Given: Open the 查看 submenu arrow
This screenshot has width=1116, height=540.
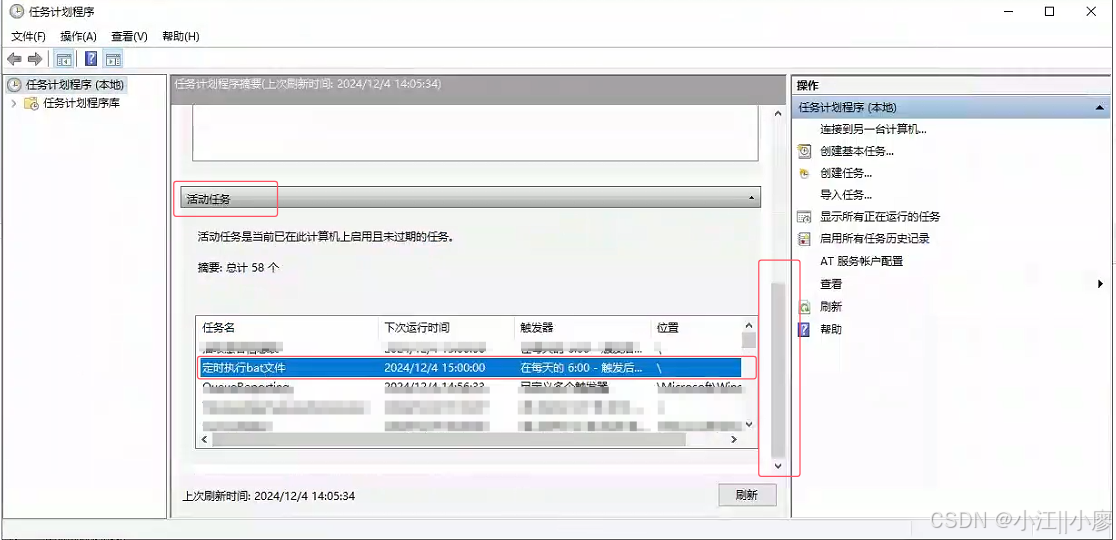Looking at the screenshot, I should pos(1101,284).
